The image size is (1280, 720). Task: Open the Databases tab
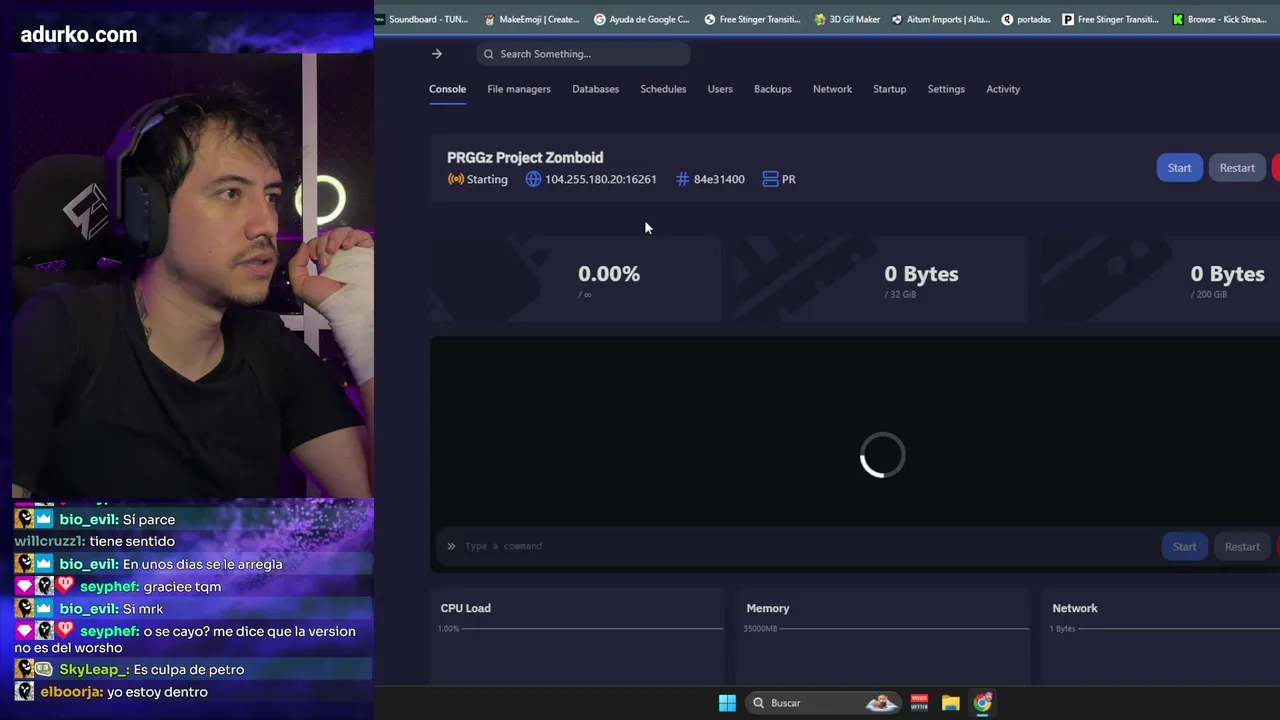pyautogui.click(x=595, y=89)
